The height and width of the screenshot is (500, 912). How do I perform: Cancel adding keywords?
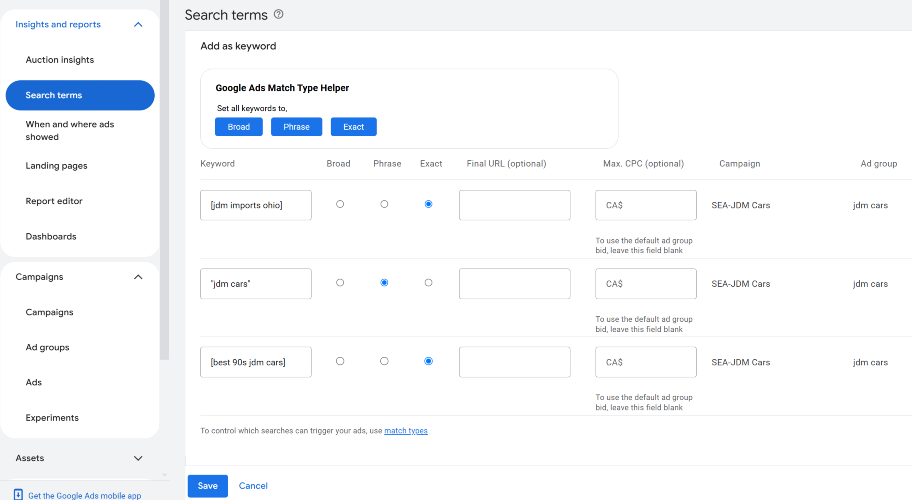point(253,486)
